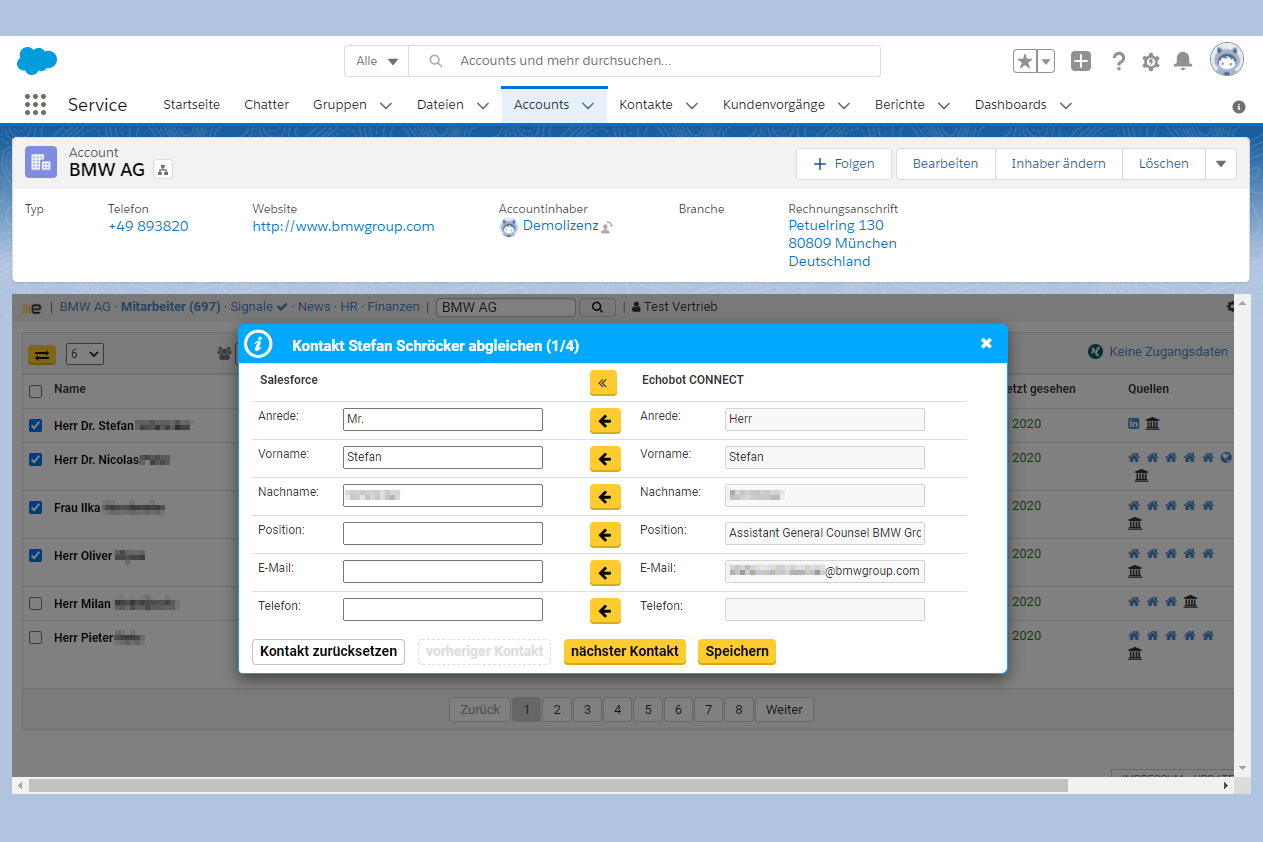The height and width of the screenshot is (842, 1263).
Task: Transfer the Position value with its yellow arrow
Action: click(x=604, y=535)
